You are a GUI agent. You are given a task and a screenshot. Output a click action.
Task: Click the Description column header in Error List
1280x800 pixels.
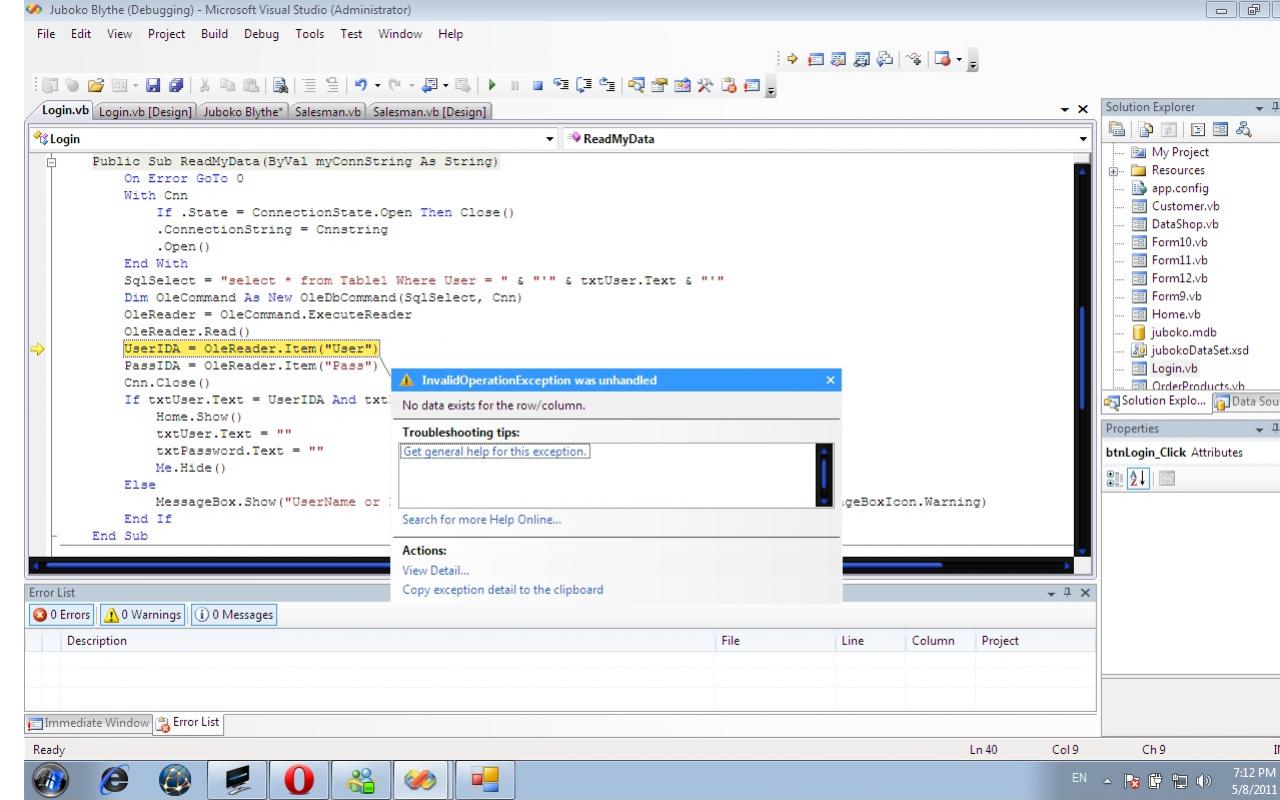[390, 641]
